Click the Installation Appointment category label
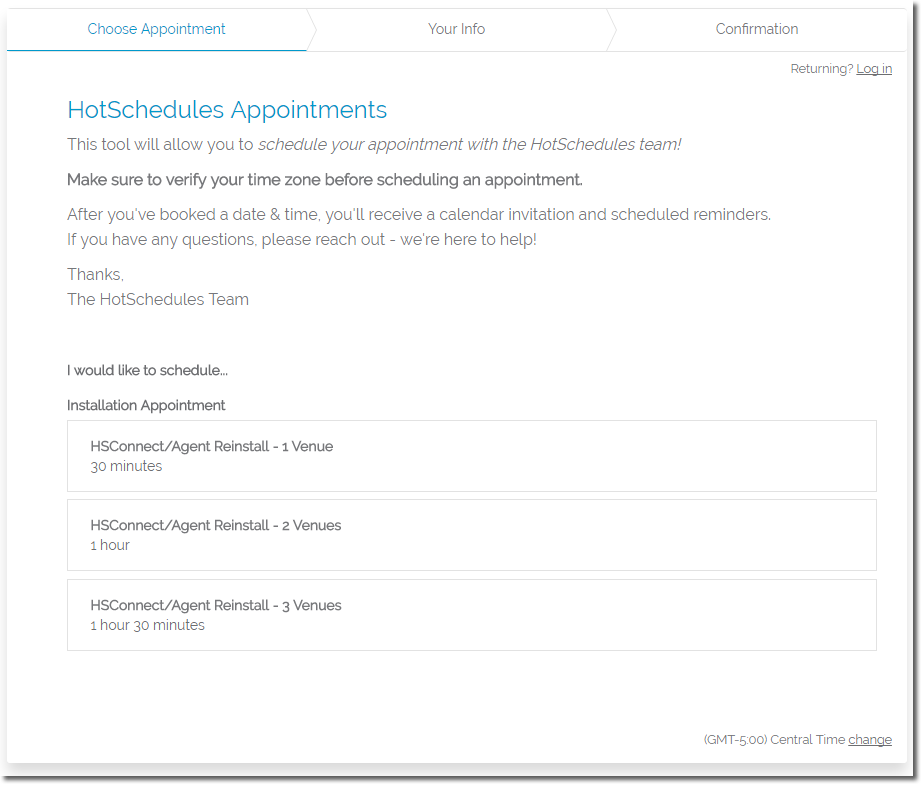Screen dimensions: 923x786 [x=146, y=405]
